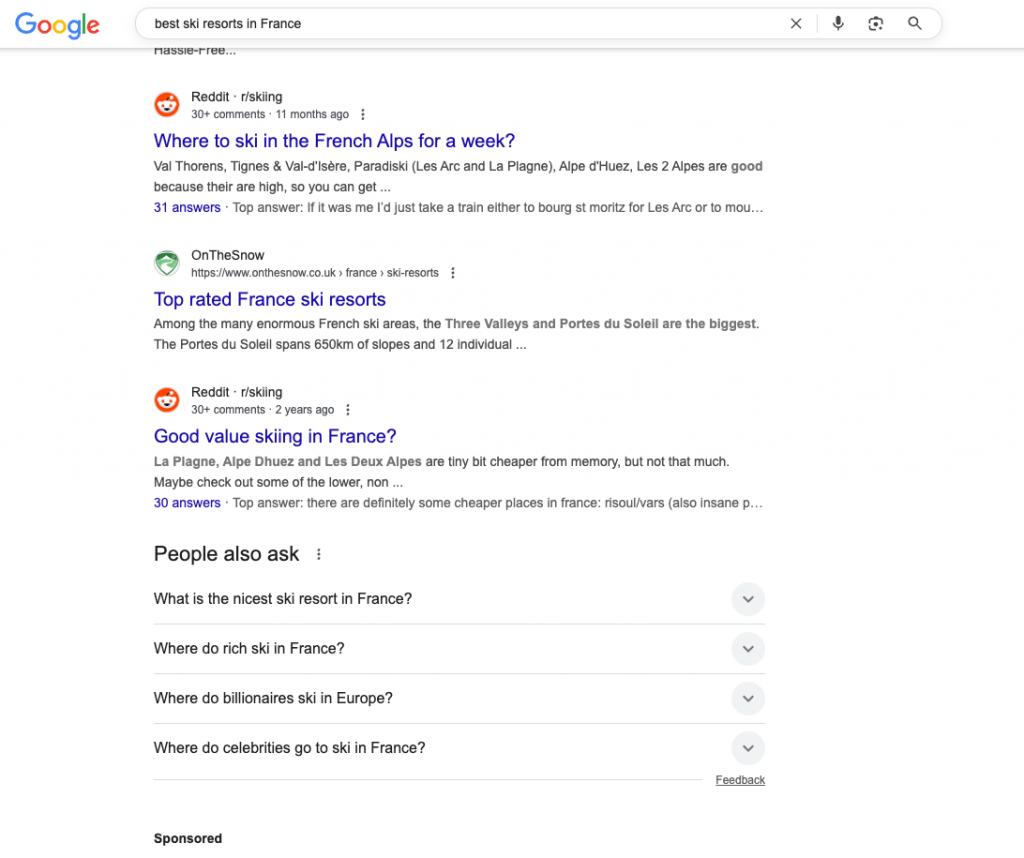Viewport: 1024px width, 858px height.
Task: Click the onthesnow.co.uk URL breadcrumb
Action: pyautogui.click(x=315, y=273)
